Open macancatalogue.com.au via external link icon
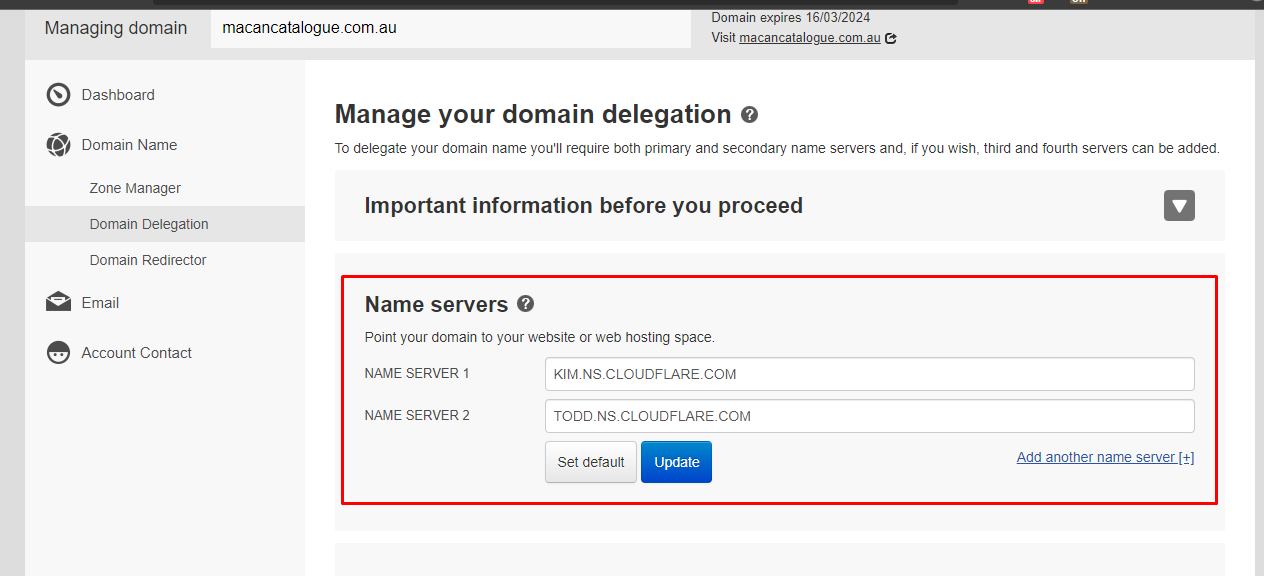Image resolution: width=1264 pixels, height=576 pixels. [x=889, y=37]
